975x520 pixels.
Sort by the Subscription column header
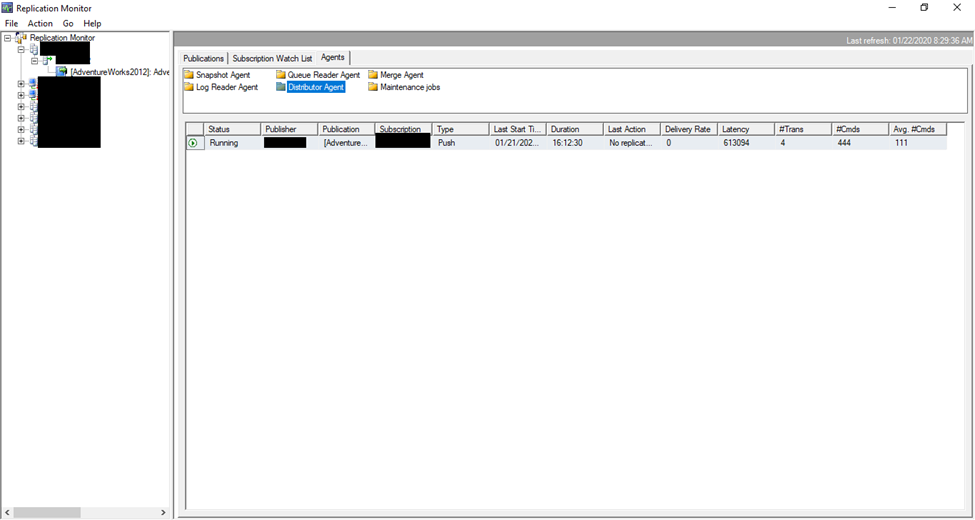pos(404,129)
